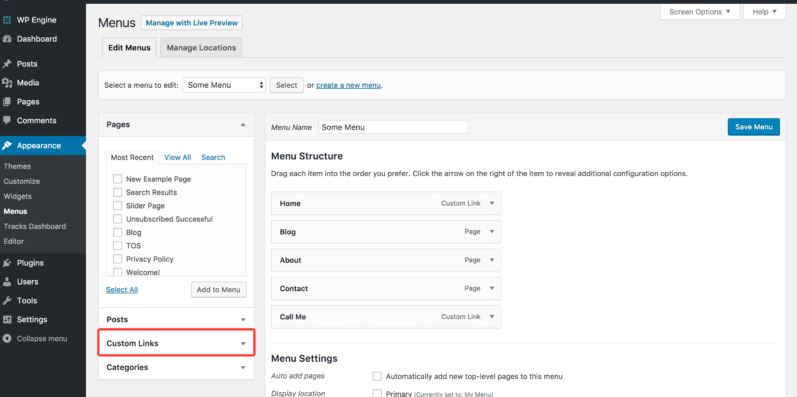Check the New Example Page checkbox
This screenshot has width=797, height=397.
tap(117, 179)
